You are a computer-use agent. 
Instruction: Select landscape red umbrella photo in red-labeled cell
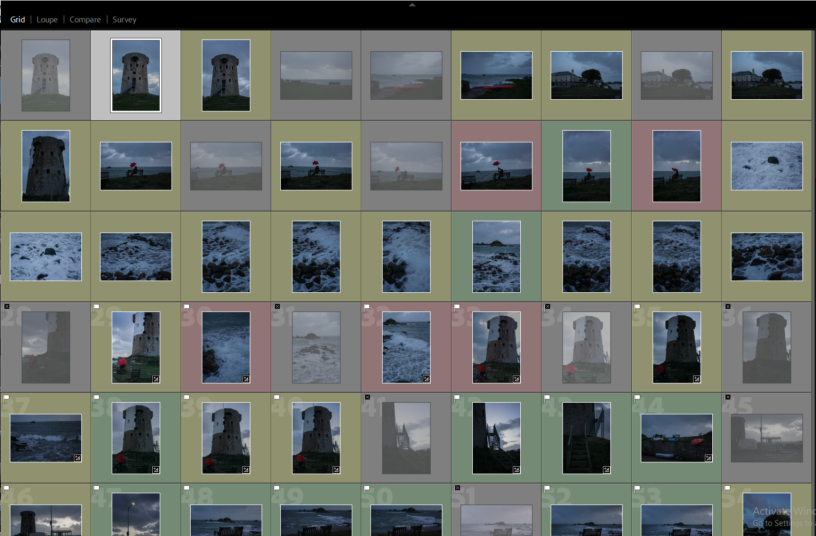click(496, 165)
